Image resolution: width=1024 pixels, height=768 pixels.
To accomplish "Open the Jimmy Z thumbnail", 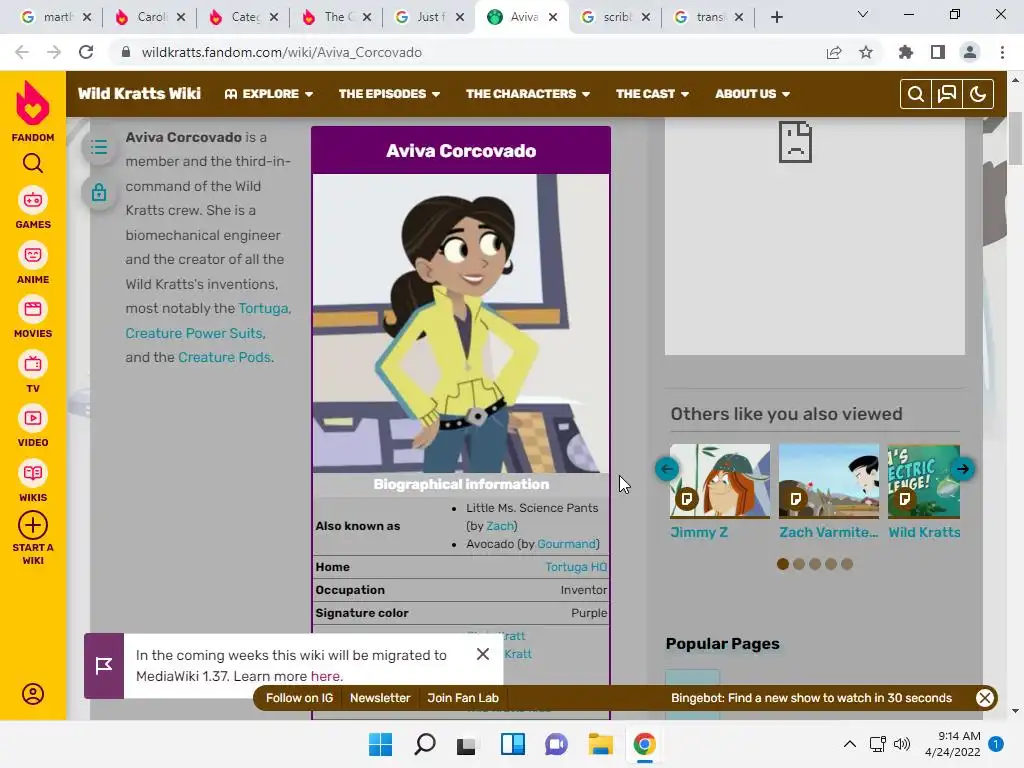I will (x=720, y=481).
